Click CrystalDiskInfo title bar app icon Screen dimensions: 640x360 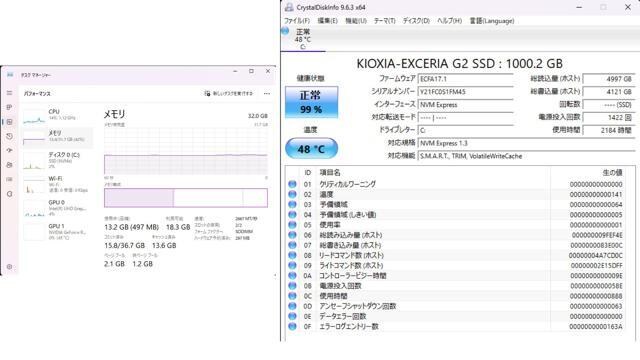tap(289, 7)
